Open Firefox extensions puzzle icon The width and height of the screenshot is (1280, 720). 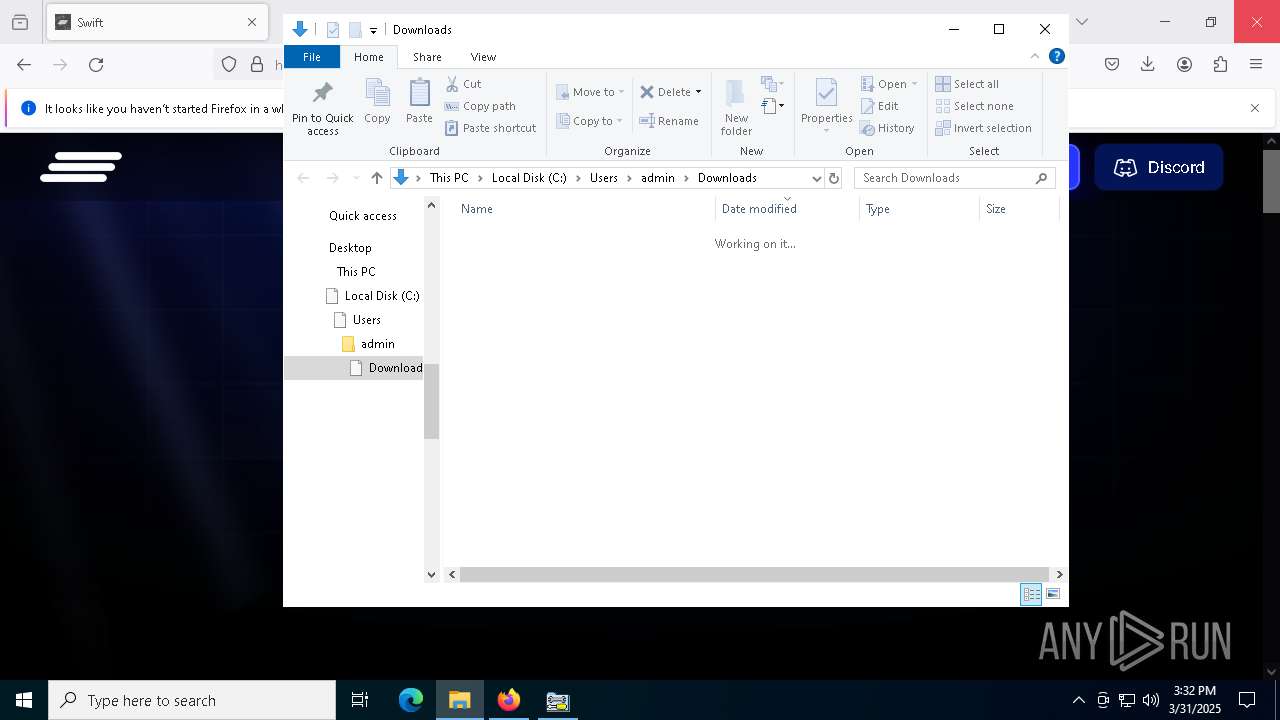pyautogui.click(x=1220, y=65)
